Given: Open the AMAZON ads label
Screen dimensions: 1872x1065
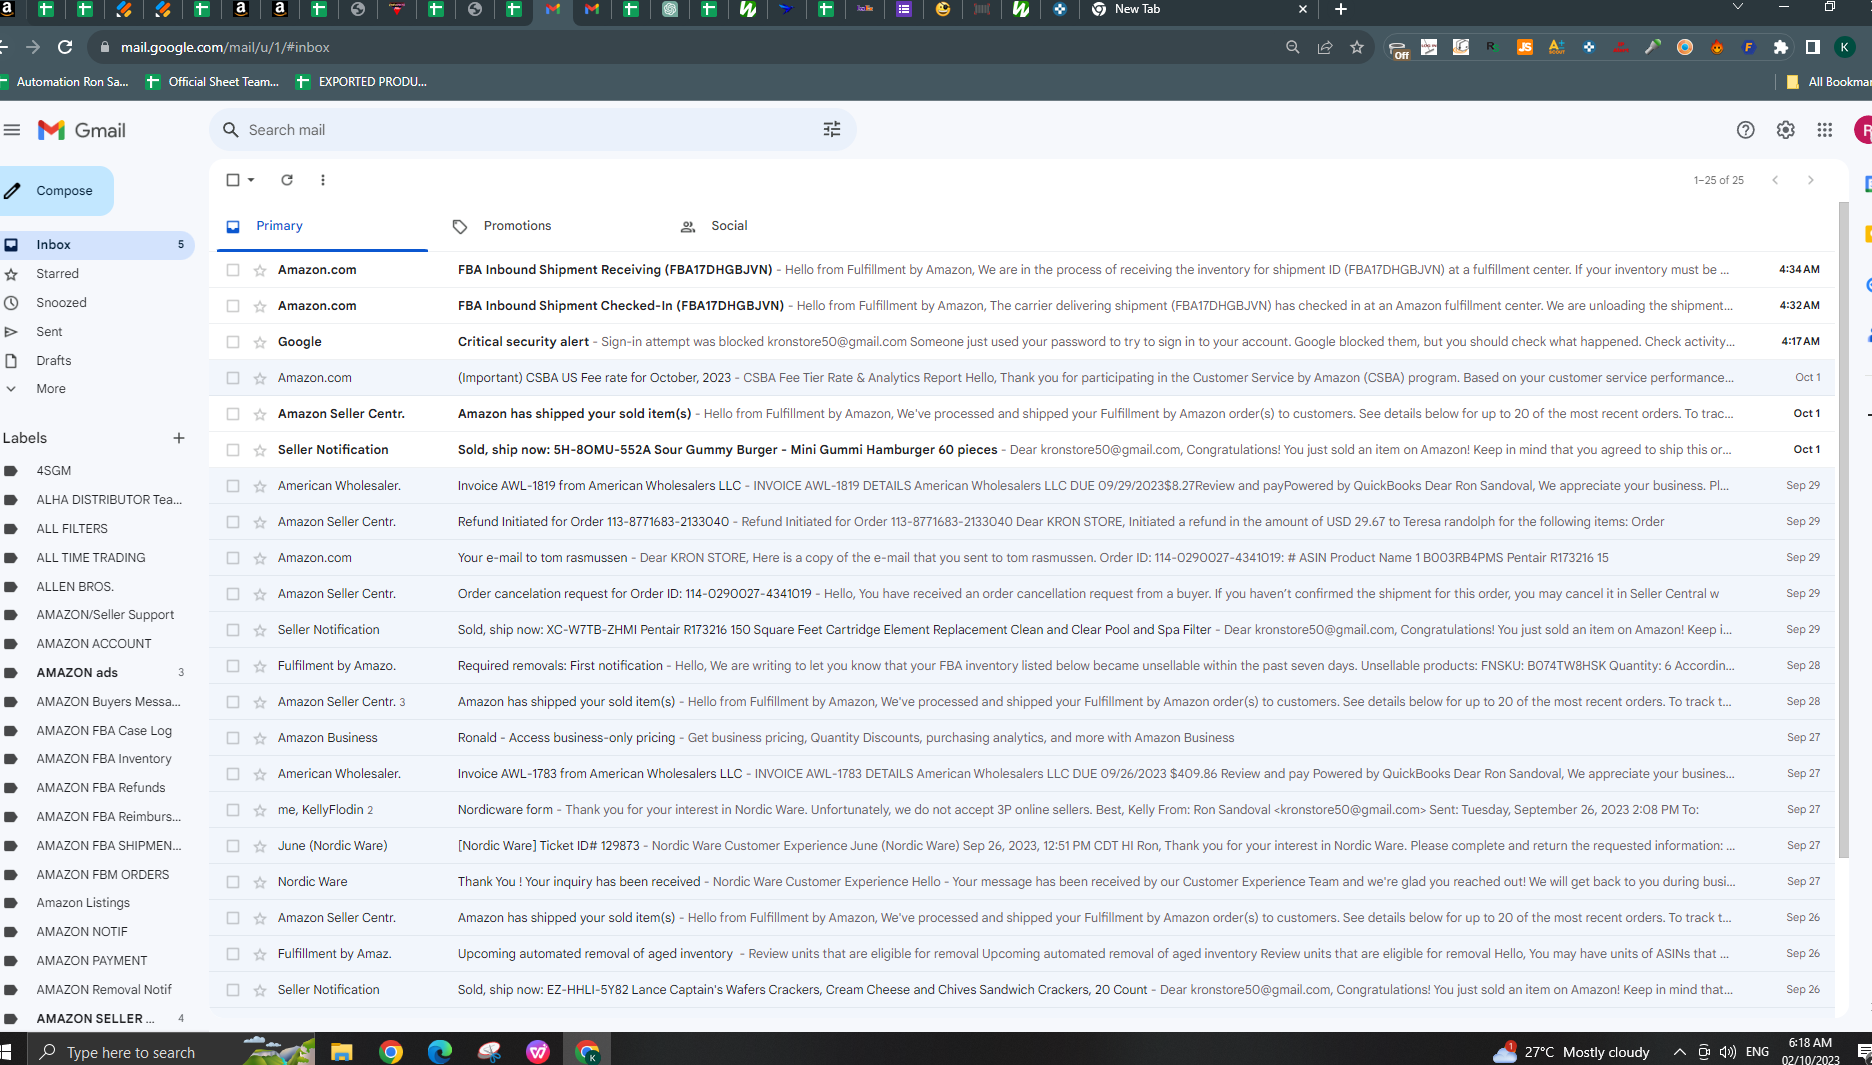Looking at the screenshot, I should click(x=77, y=673).
